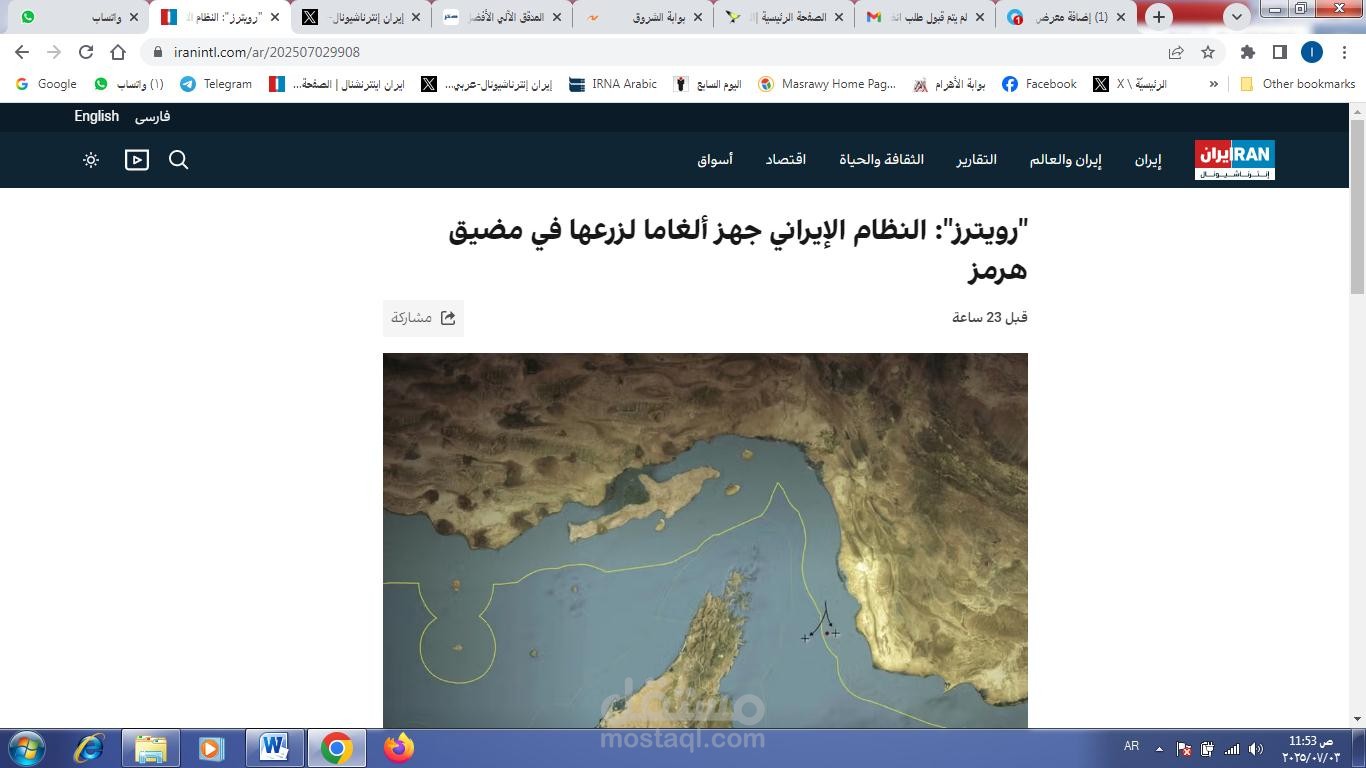Click the volume speaker tray icon

pos(1256,749)
